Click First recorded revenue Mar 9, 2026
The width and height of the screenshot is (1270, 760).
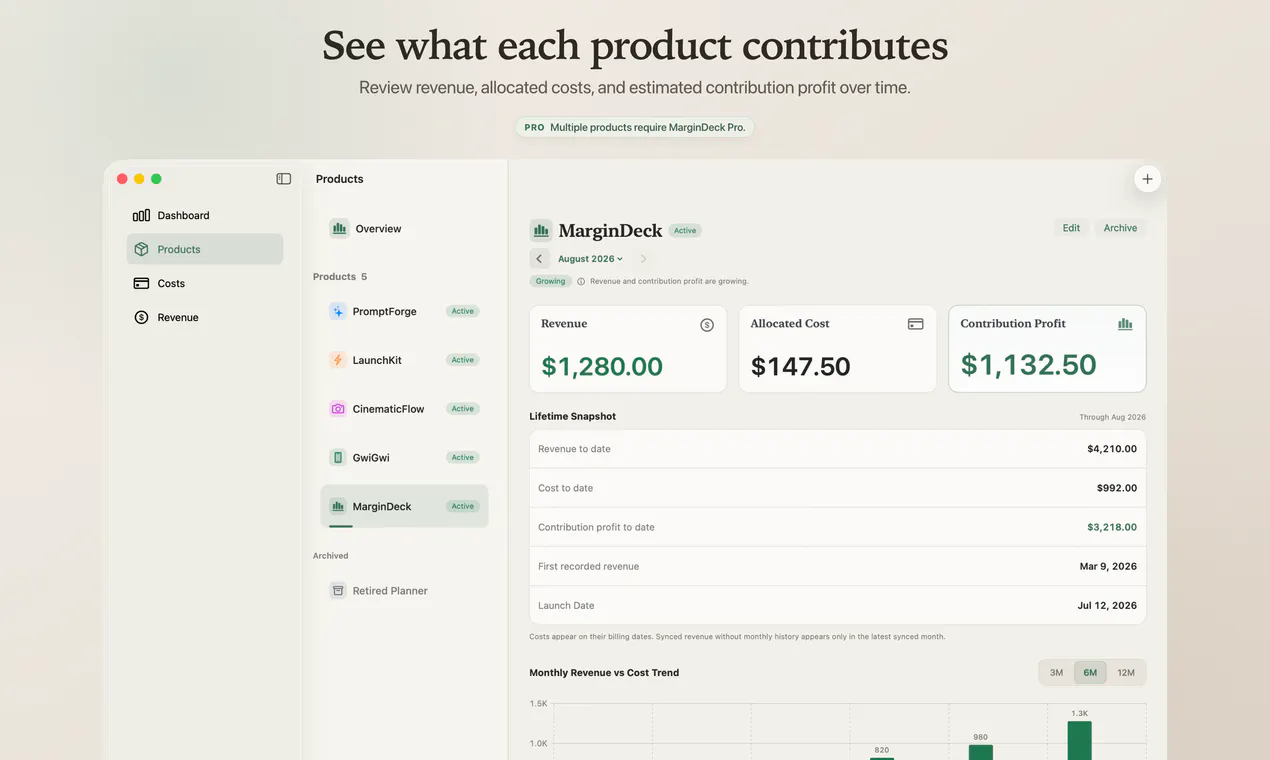pos(1109,566)
